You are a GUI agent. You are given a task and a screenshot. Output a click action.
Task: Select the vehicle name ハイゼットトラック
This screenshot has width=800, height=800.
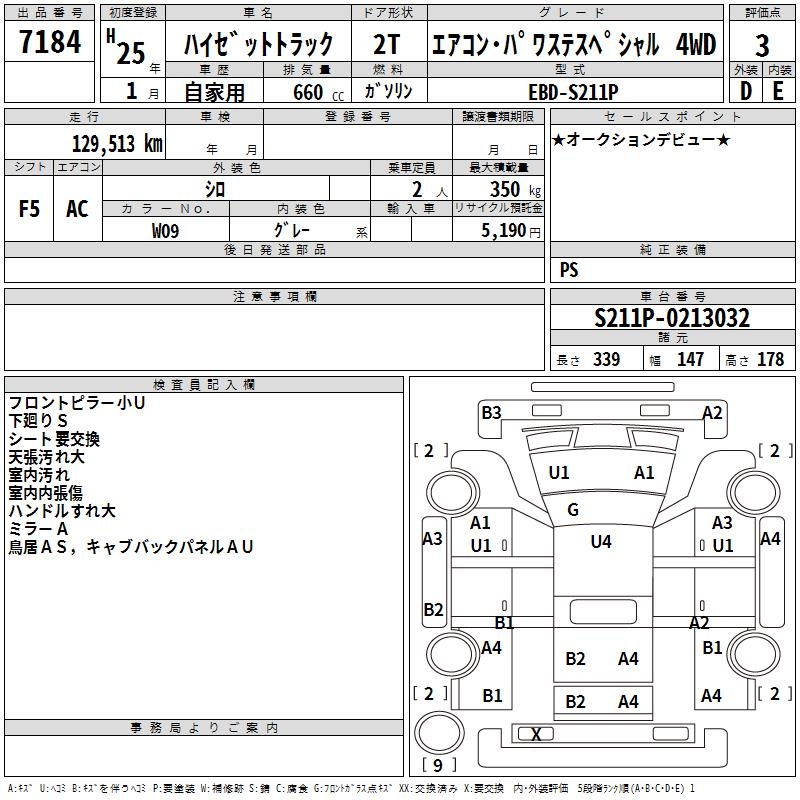coord(258,44)
